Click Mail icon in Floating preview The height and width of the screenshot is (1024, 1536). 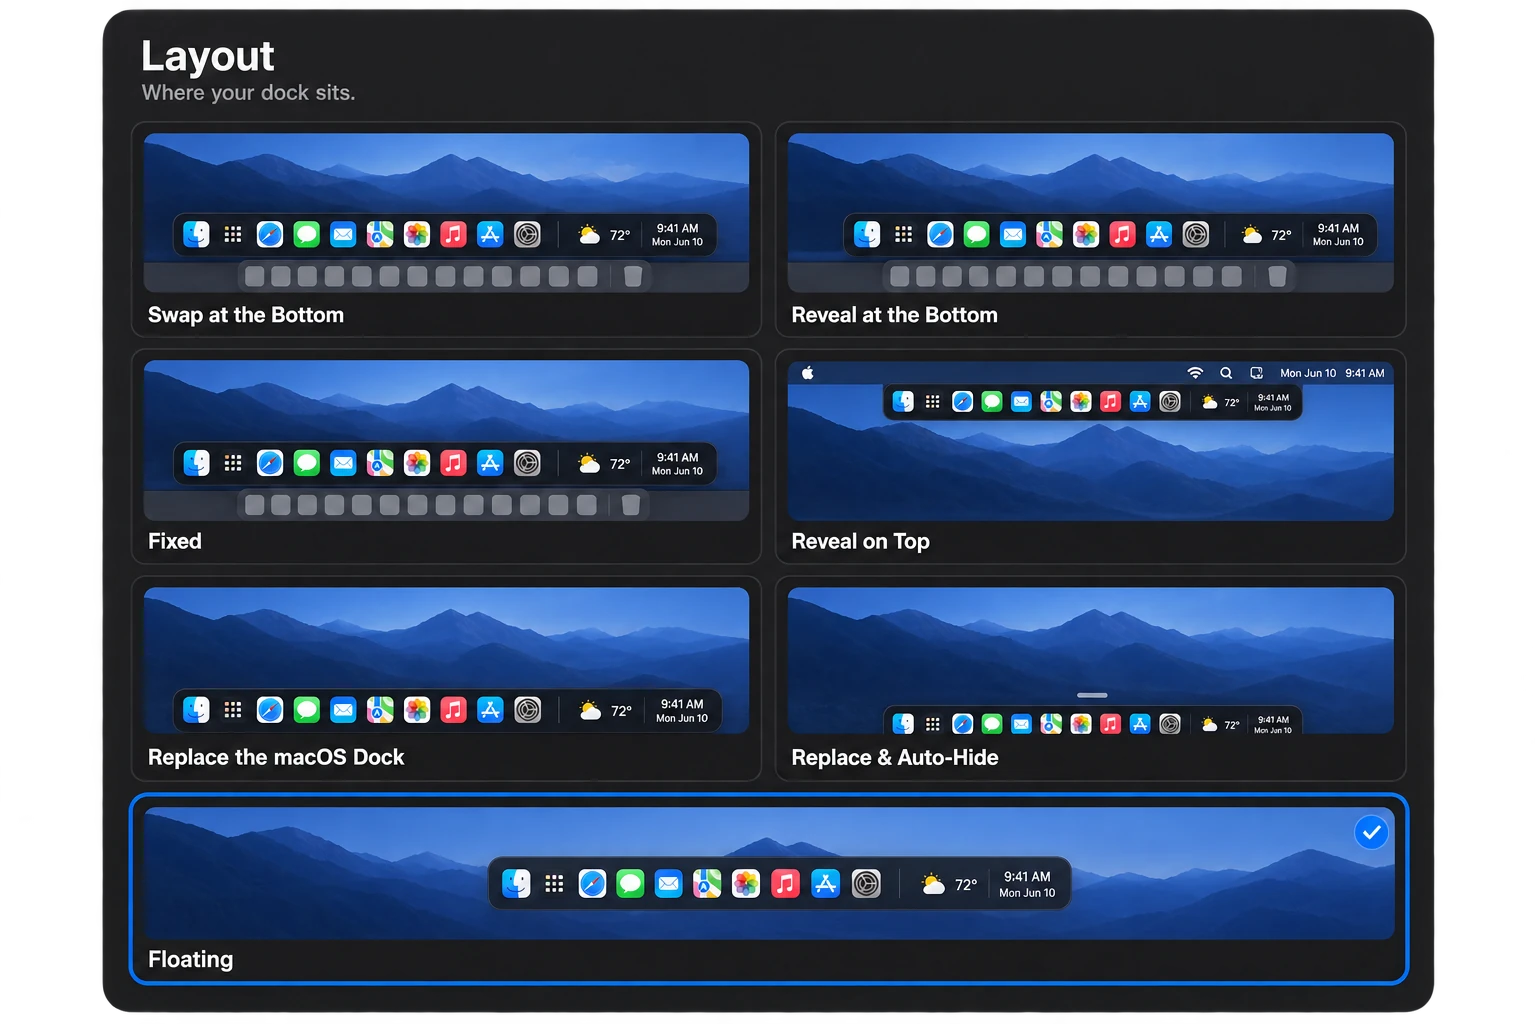pos(668,883)
